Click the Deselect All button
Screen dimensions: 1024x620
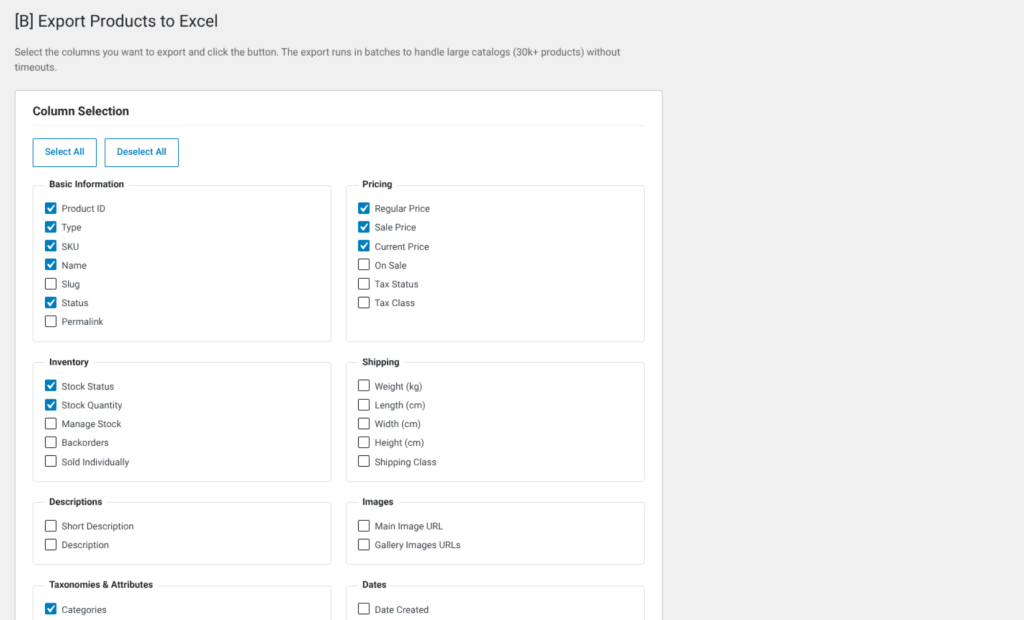pos(142,152)
